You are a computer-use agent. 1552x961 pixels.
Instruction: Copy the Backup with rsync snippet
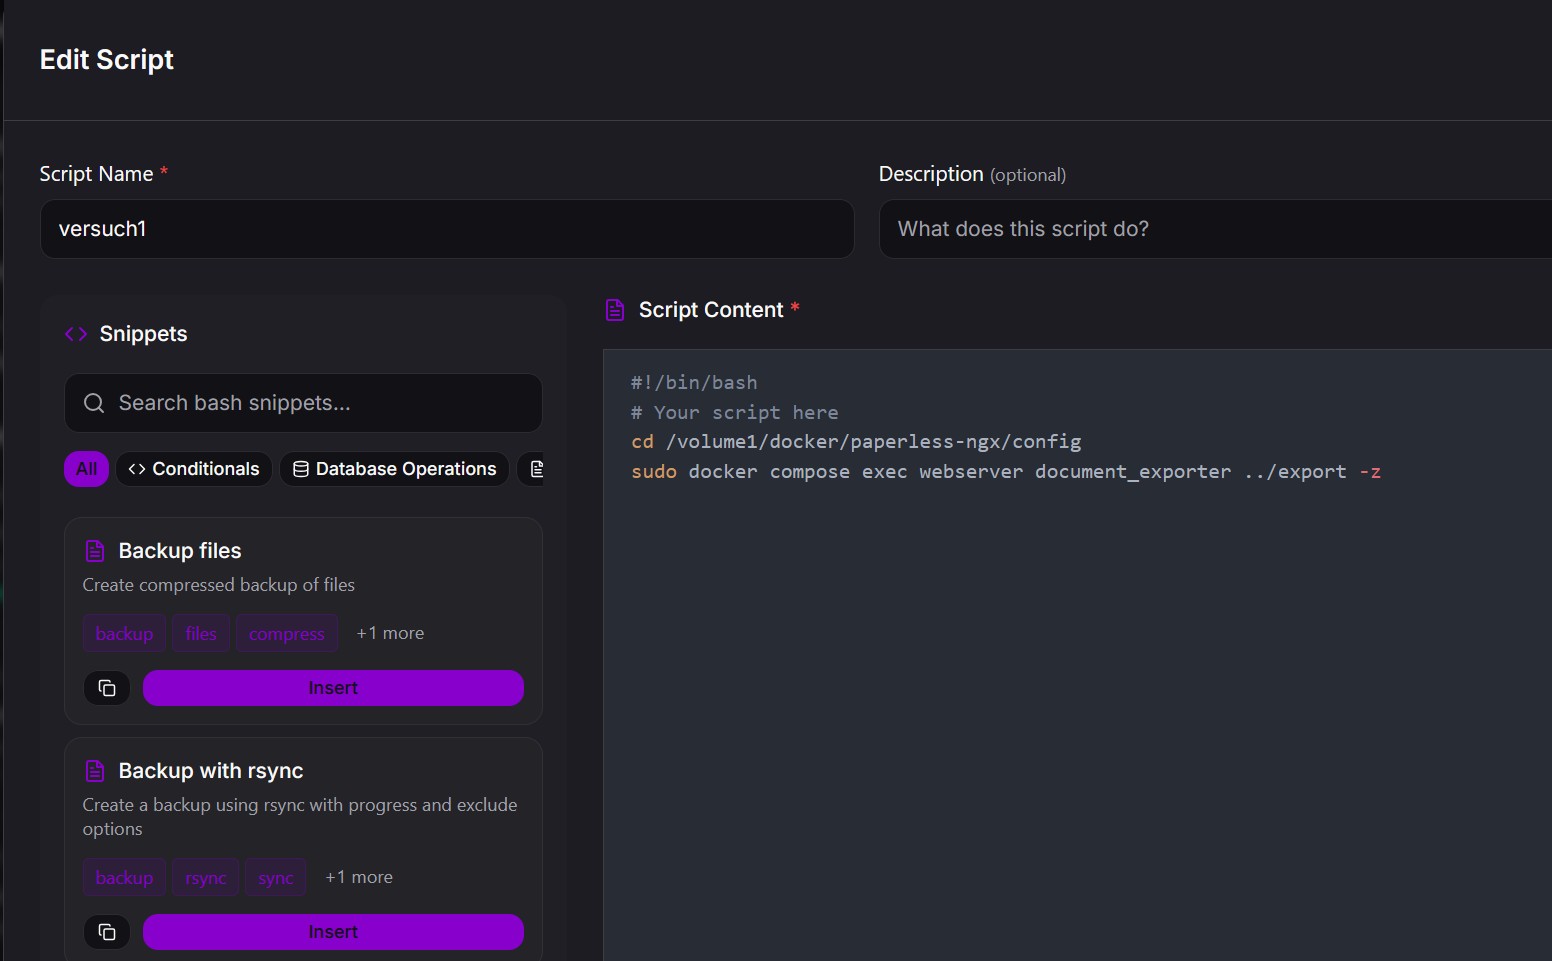pos(107,932)
